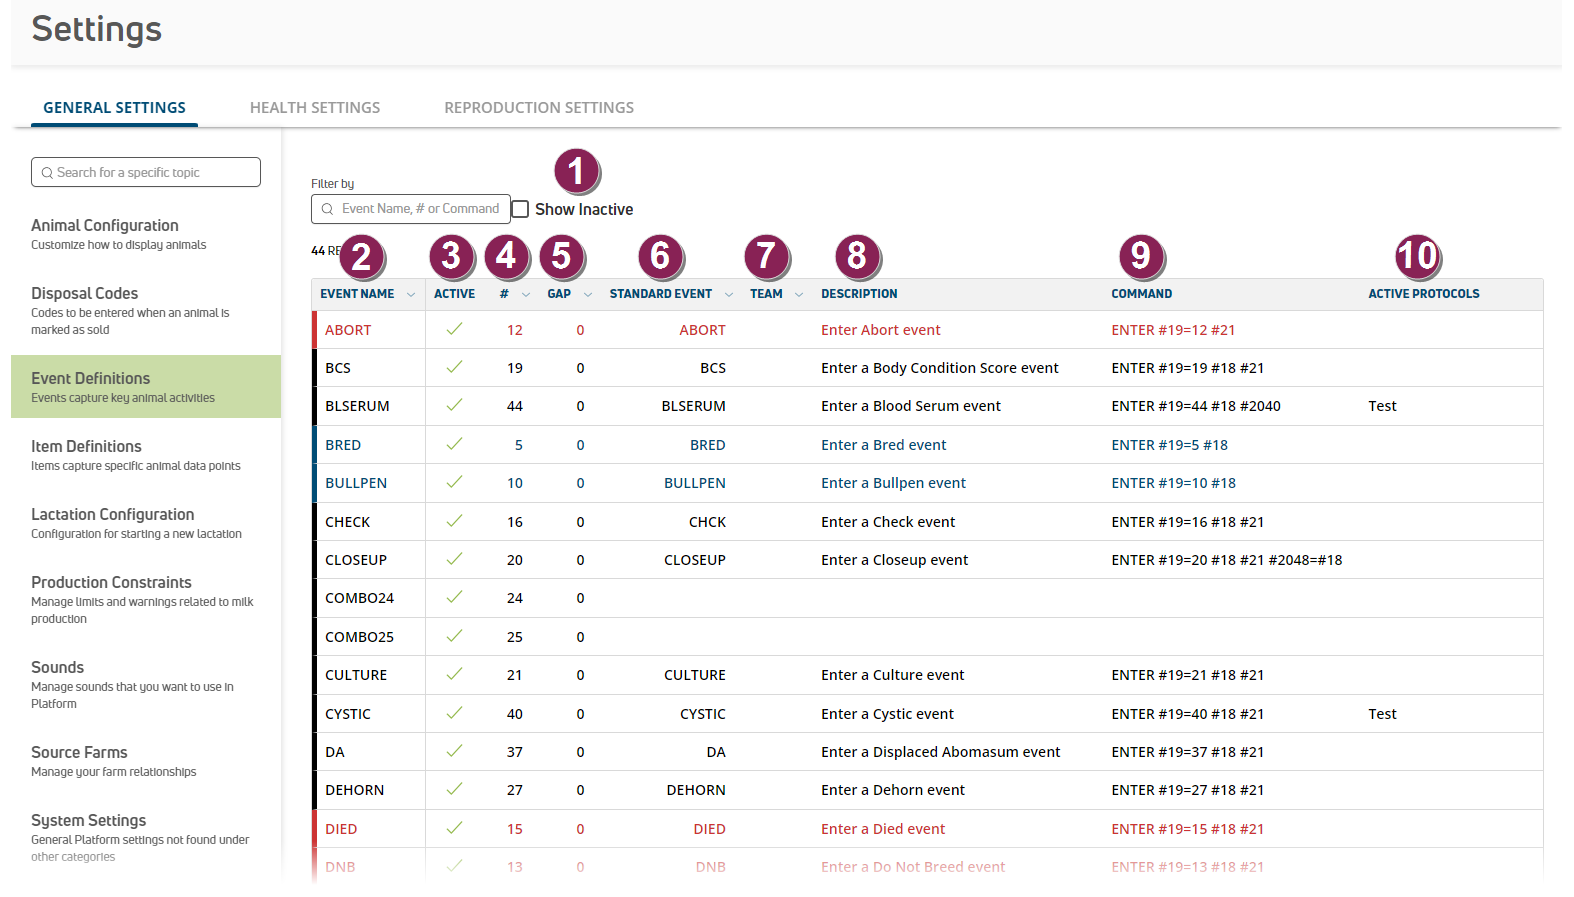The image size is (1574, 897).
Task: Click the numbered callout 6 badge
Action: pyautogui.click(x=660, y=256)
